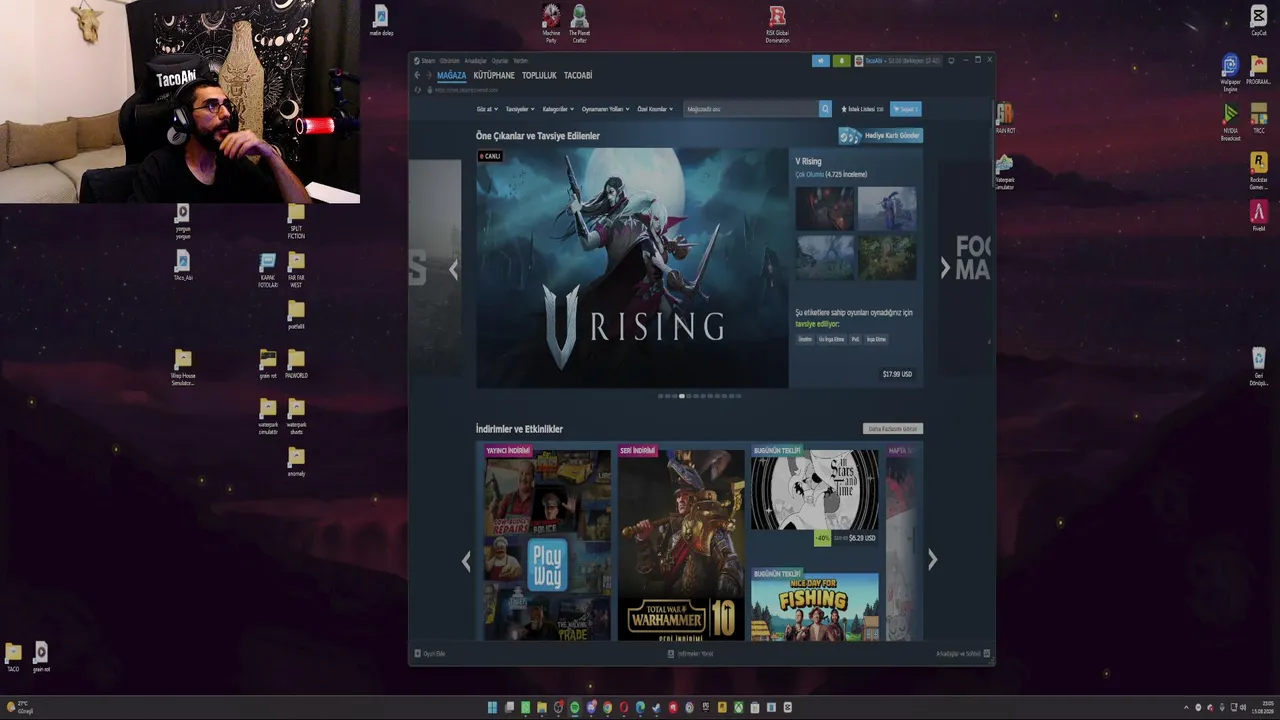Viewport: 1280px width, 720px height.
Task: Select the top-left V Rising screenshot thumbnail
Action: point(825,209)
